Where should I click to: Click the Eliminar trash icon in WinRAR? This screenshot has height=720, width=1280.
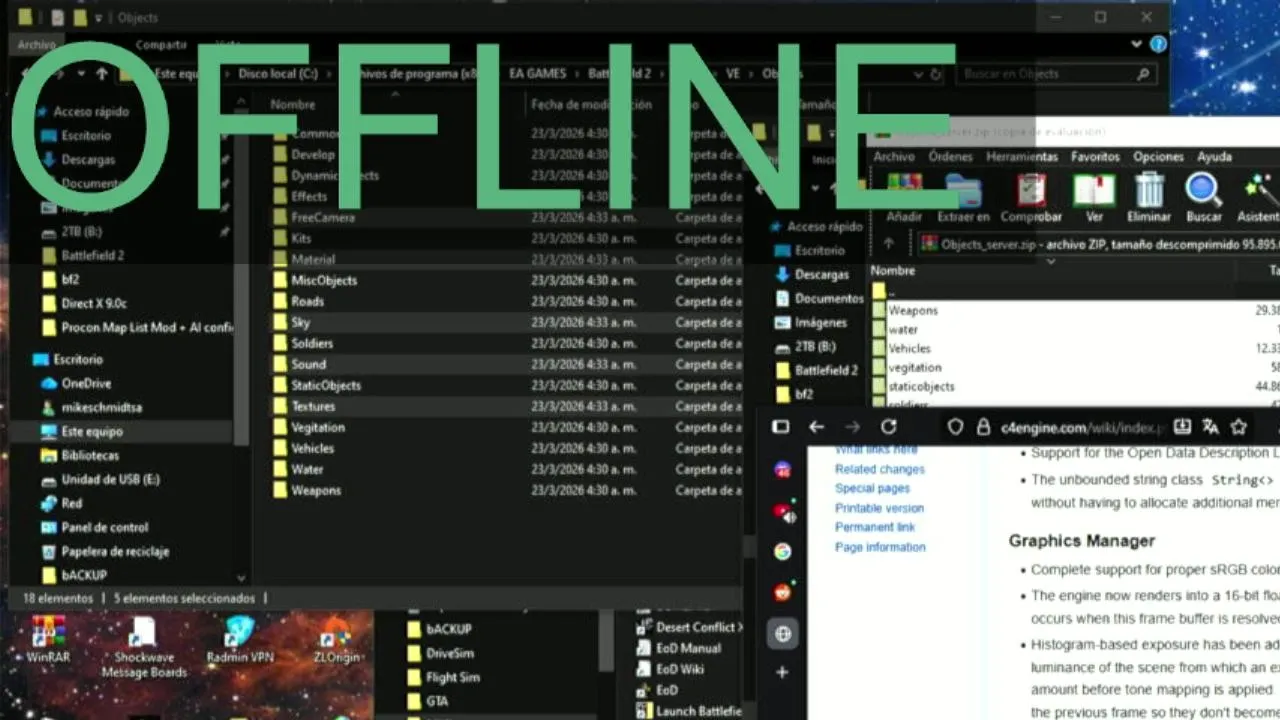coord(1149,190)
